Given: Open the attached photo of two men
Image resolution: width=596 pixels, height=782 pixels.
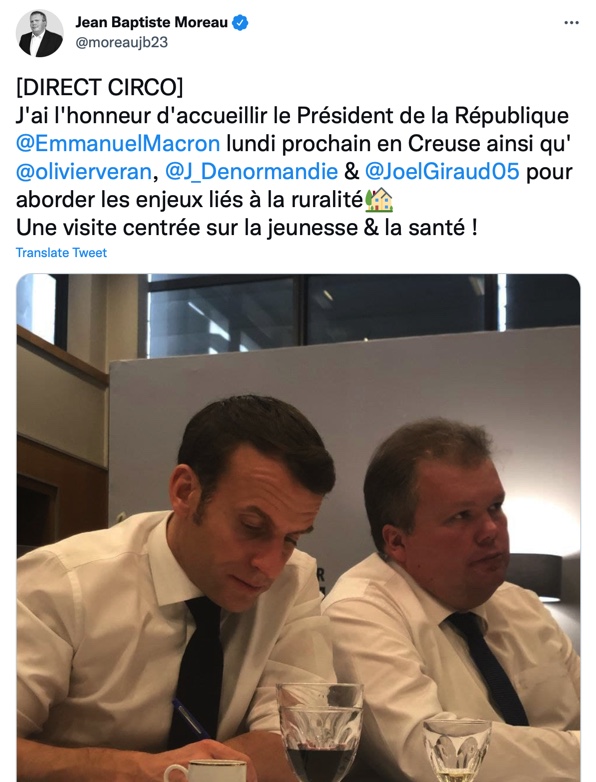Looking at the screenshot, I should pos(298,528).
